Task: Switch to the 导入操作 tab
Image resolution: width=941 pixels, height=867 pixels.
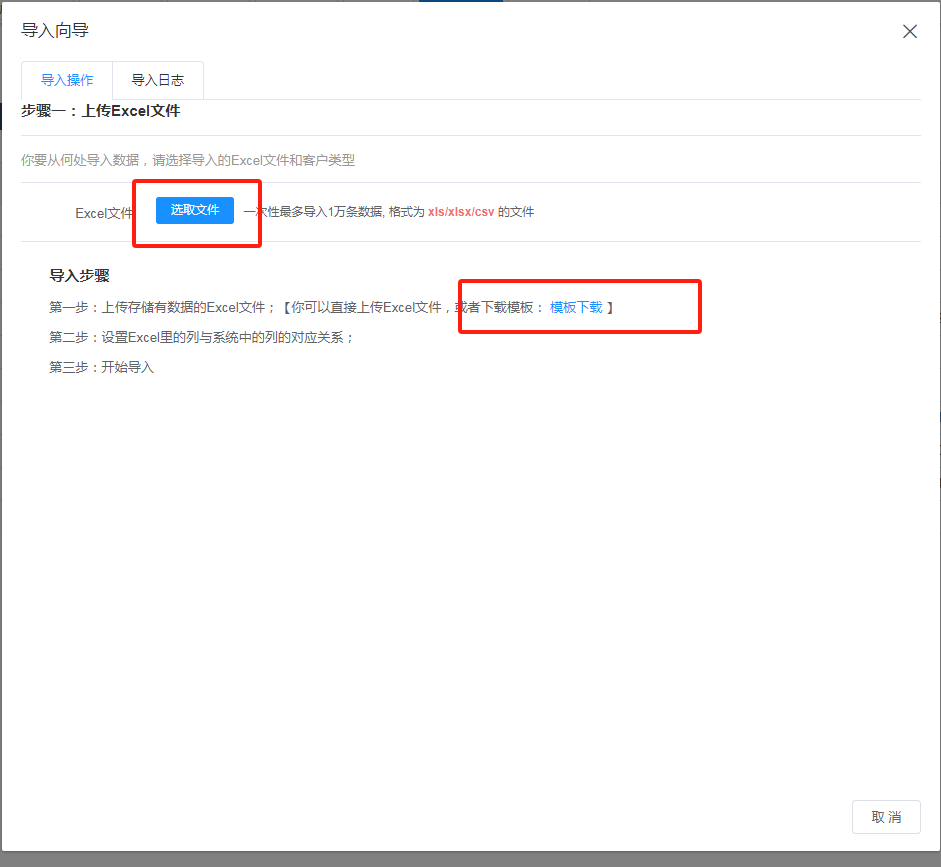Action: coord(67,80)
